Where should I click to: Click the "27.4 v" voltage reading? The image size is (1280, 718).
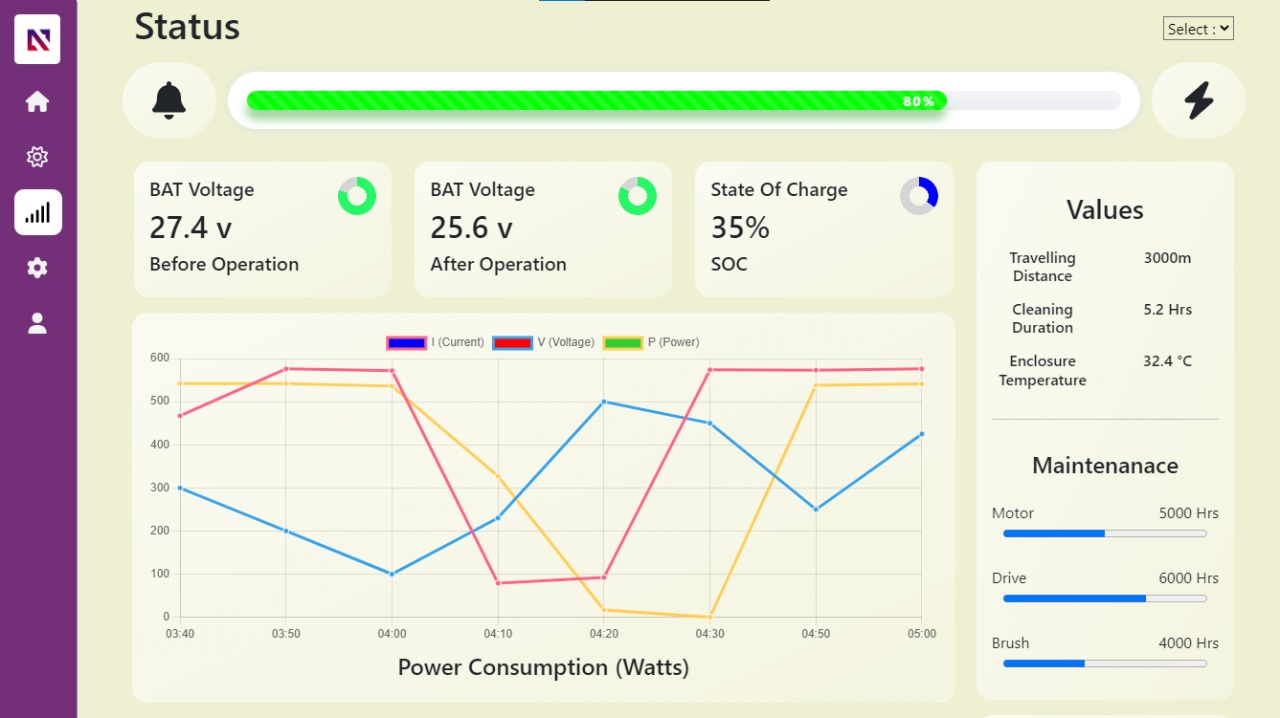190,228
